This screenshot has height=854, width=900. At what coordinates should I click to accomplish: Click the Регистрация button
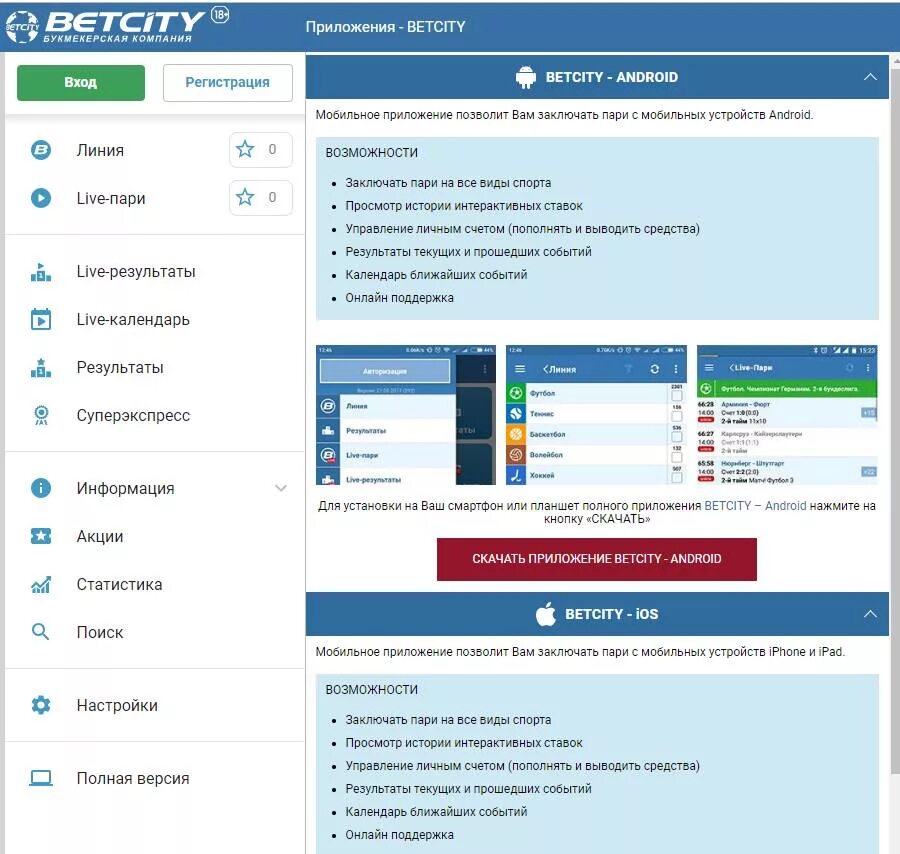[228, 83]
